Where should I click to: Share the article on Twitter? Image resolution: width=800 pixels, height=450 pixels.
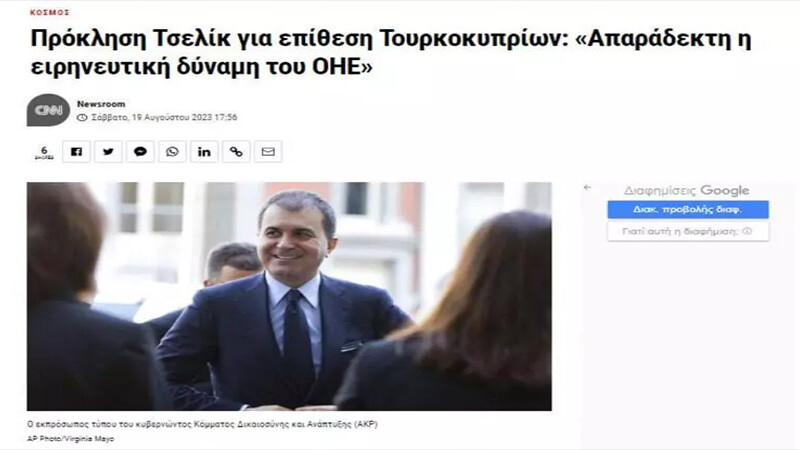tap(108, 152)
